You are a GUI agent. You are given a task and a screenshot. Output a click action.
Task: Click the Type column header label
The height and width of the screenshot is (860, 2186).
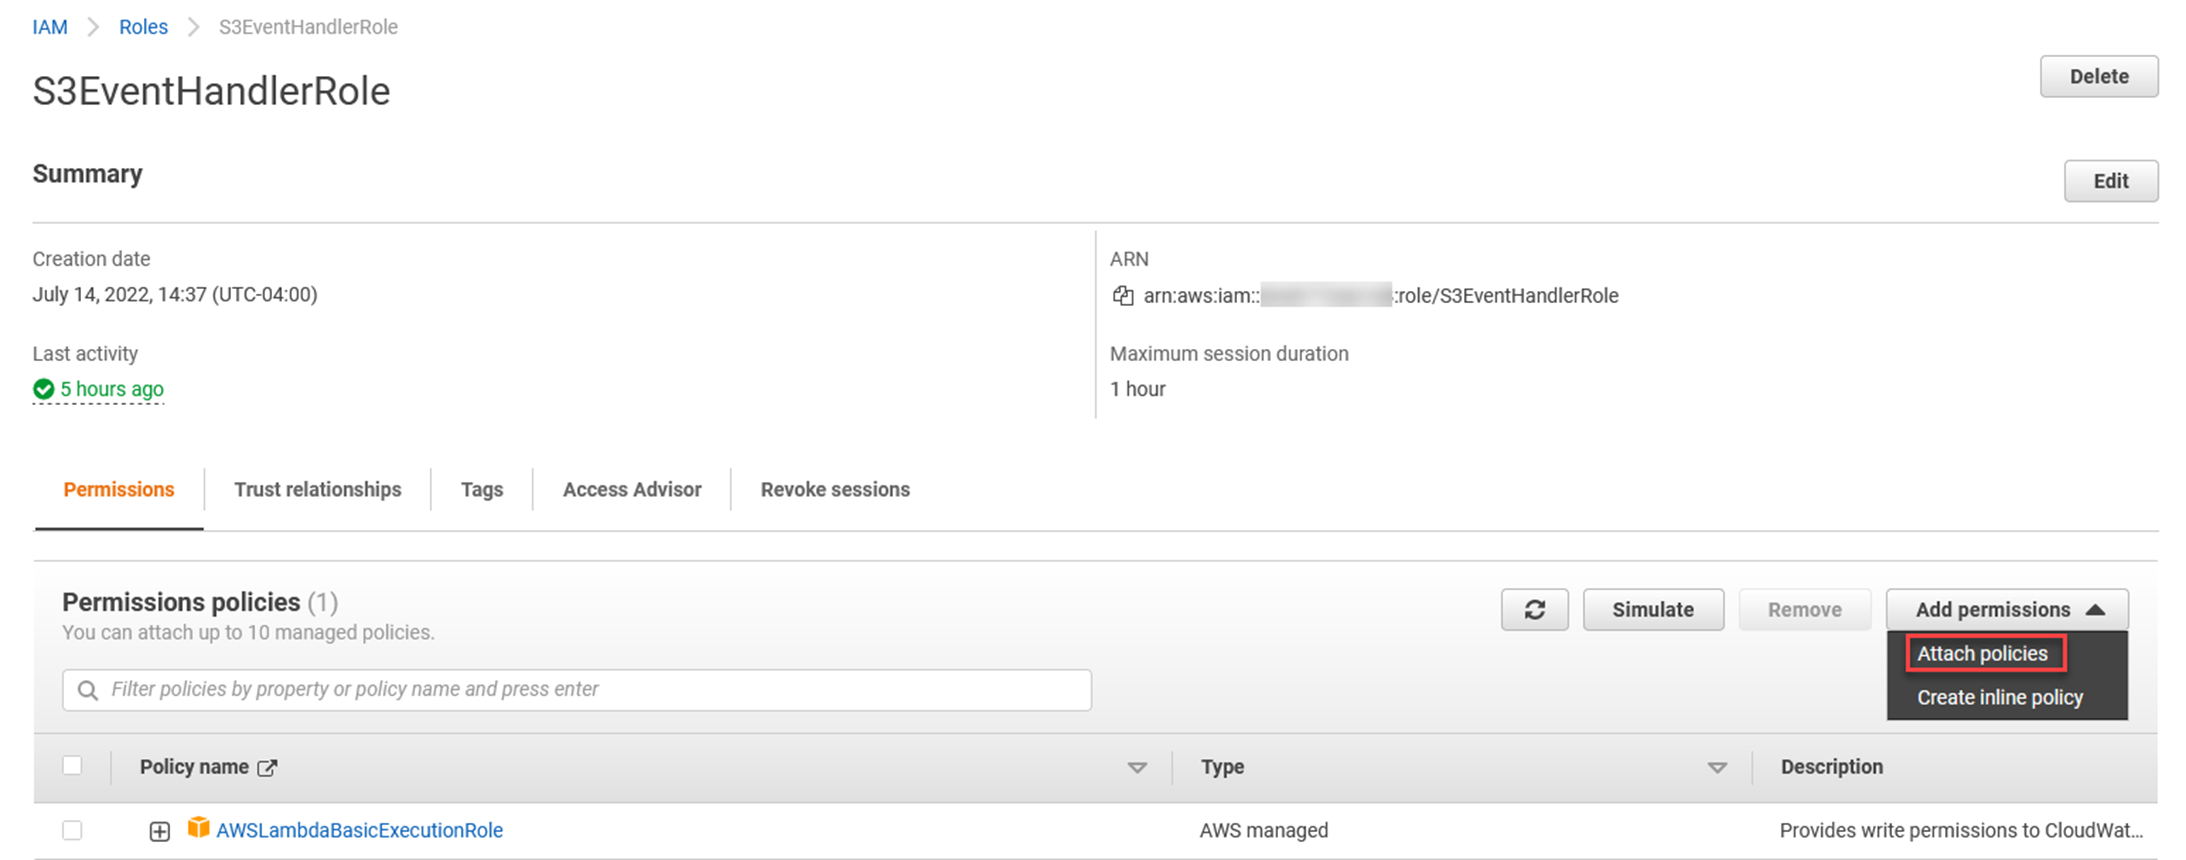pyautogui.click(x=1222, y=767)
